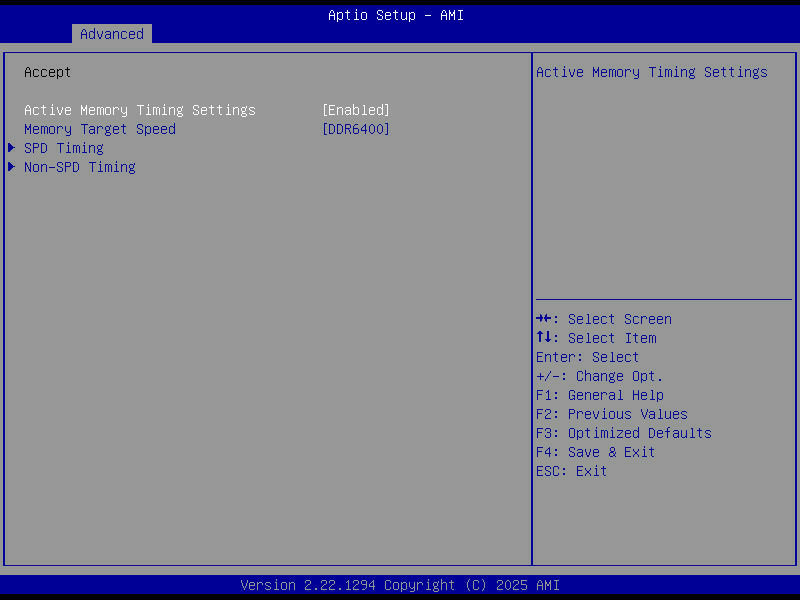
Task: Click F4 Save and Exit help entry
Action: point(594,452)
